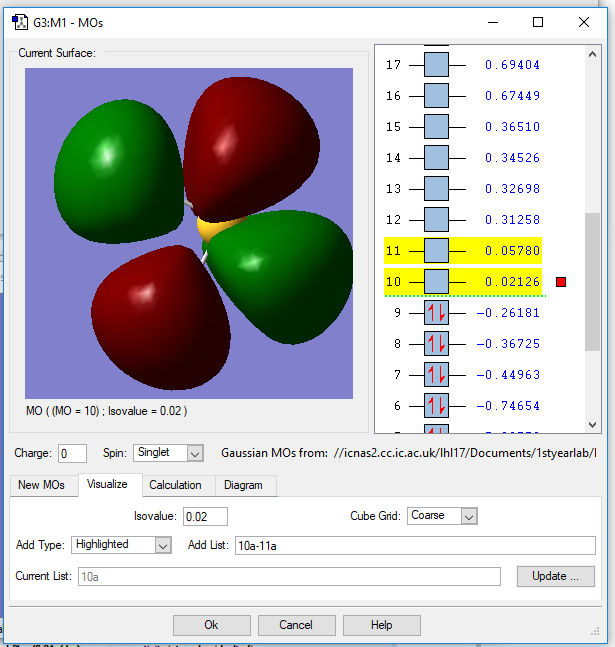Click energy value -0.26181
The image size is (615, 647).
click(508, 313)
